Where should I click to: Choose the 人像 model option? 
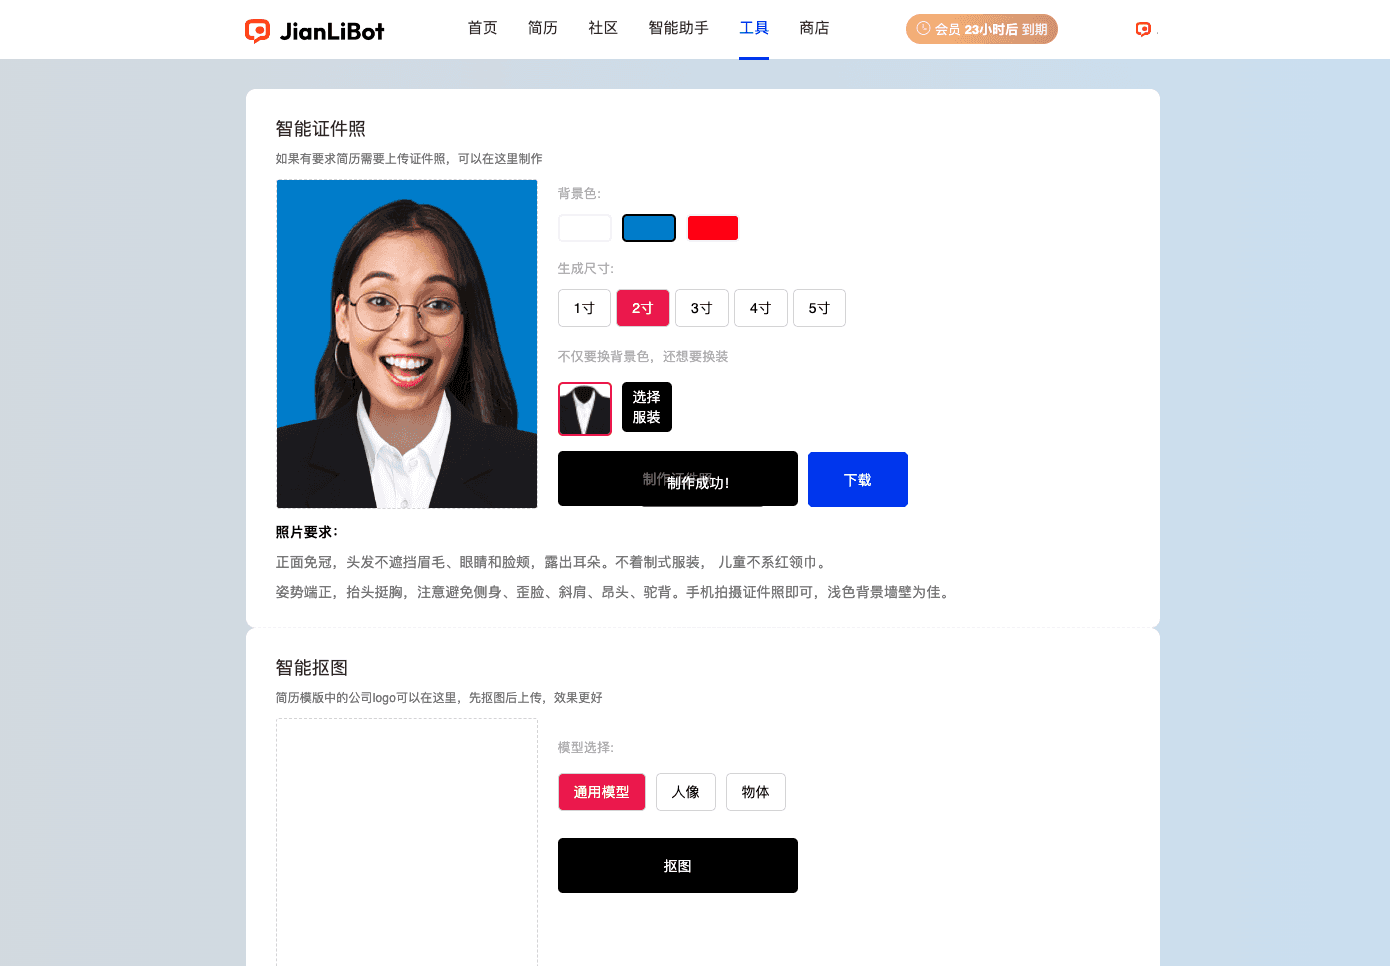coord(686,792)
